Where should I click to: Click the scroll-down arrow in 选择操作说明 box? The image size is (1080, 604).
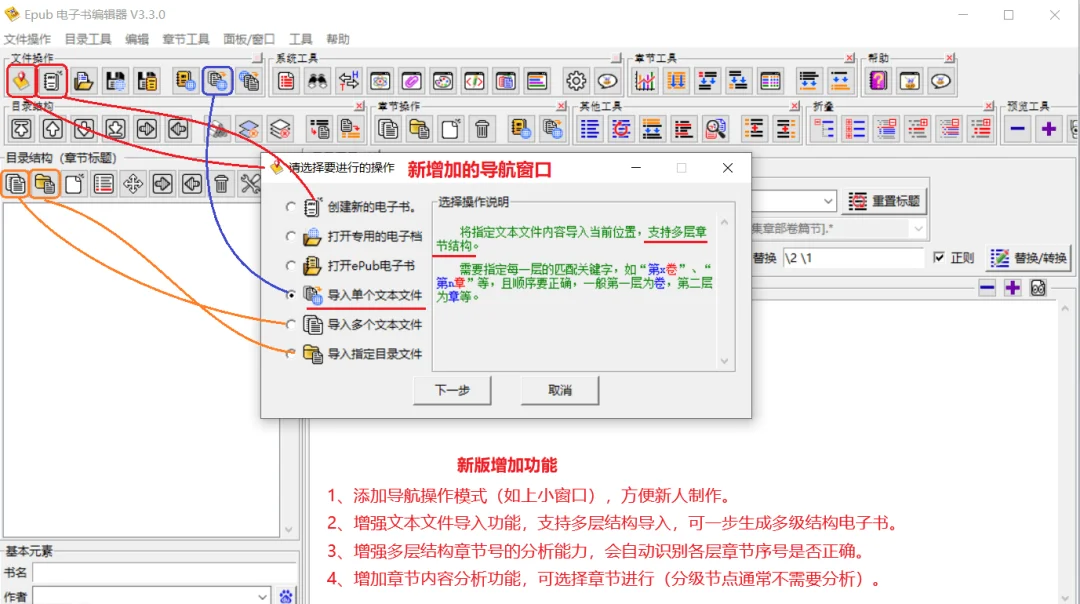coord(725,361)
